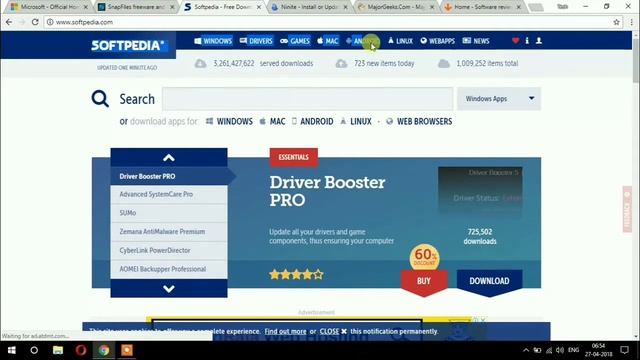Launch Opera from taskbar
This screenshot has width=640, height=360.
81,350
